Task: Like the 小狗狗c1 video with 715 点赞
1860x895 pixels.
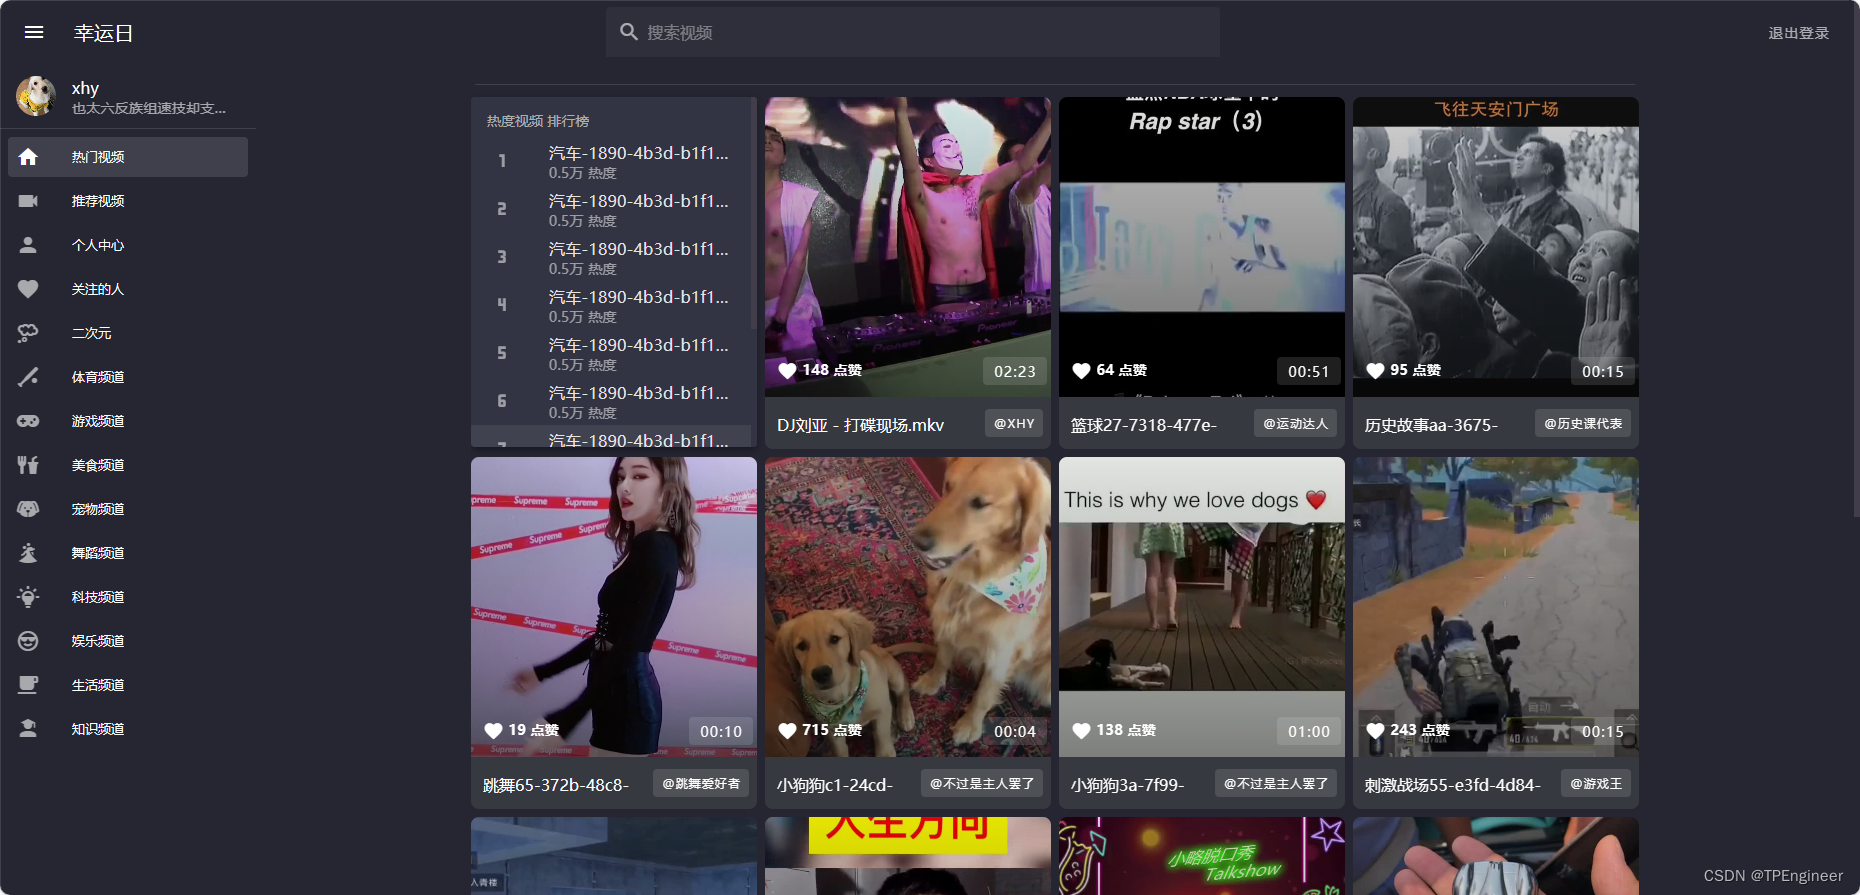Action: pyautogui.click(x=787, y=731)
